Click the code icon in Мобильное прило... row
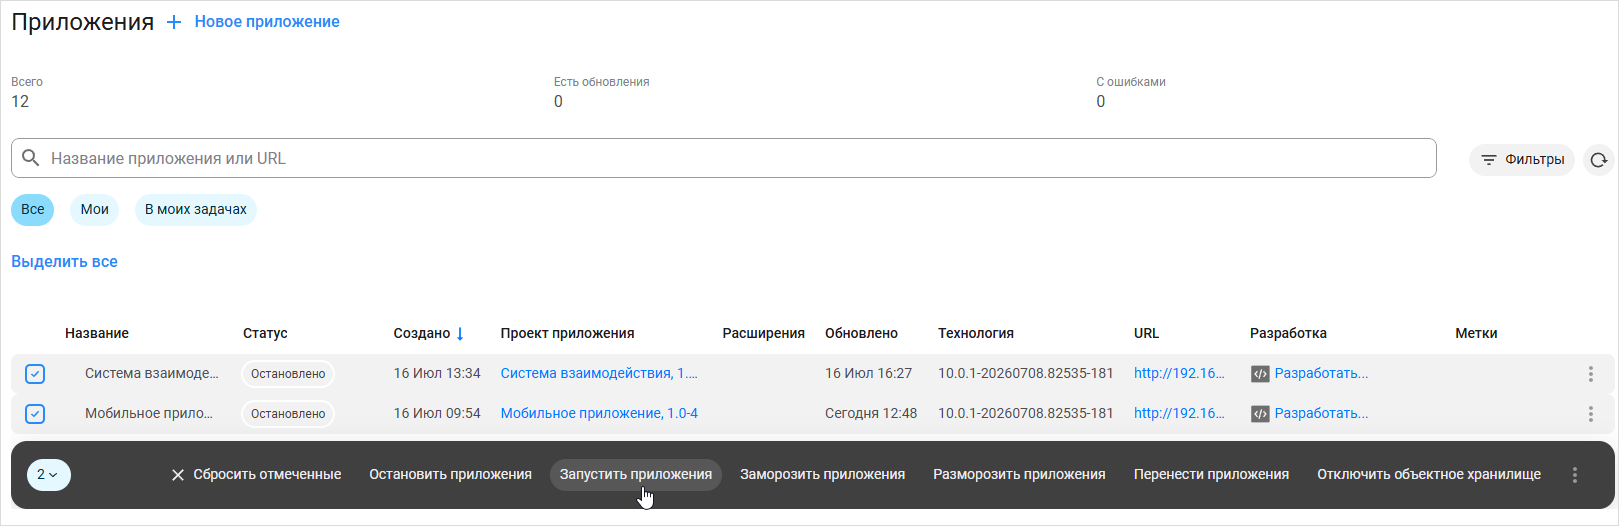This screenshot has height=526, width=1619. (1260, 414)
